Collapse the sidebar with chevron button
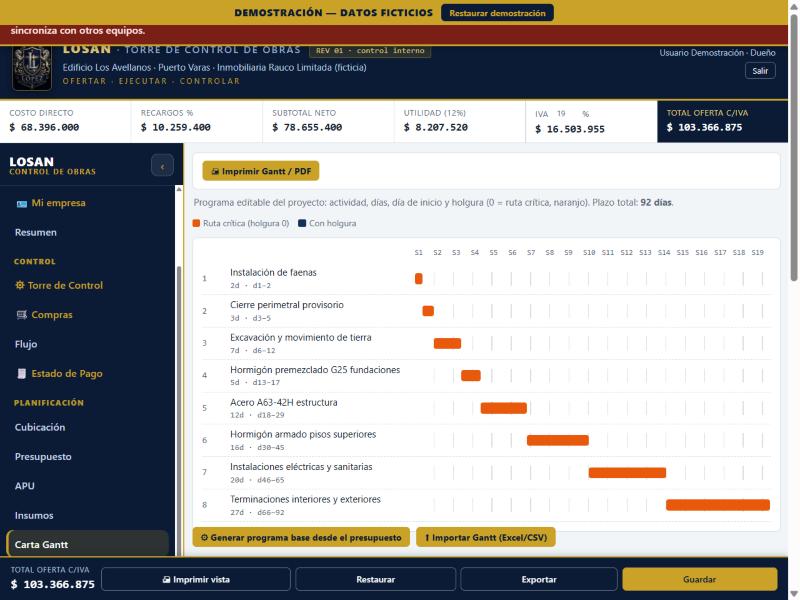The width and height of the screenshot is (800, 600). click(x=162, y=166)
